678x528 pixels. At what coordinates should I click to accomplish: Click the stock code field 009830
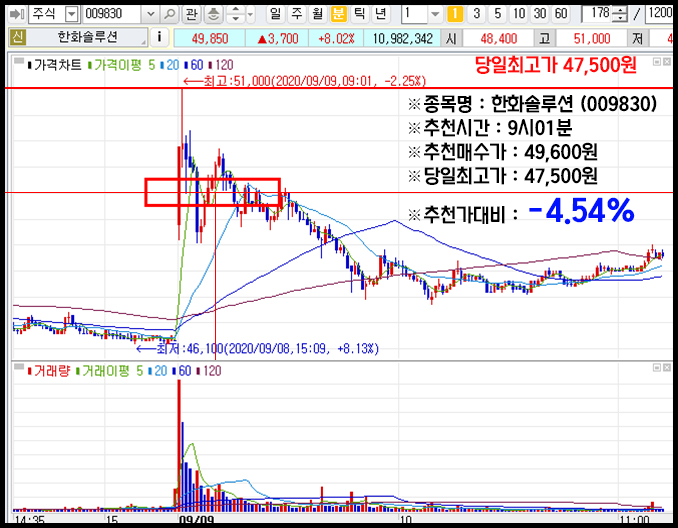point(112,14)
